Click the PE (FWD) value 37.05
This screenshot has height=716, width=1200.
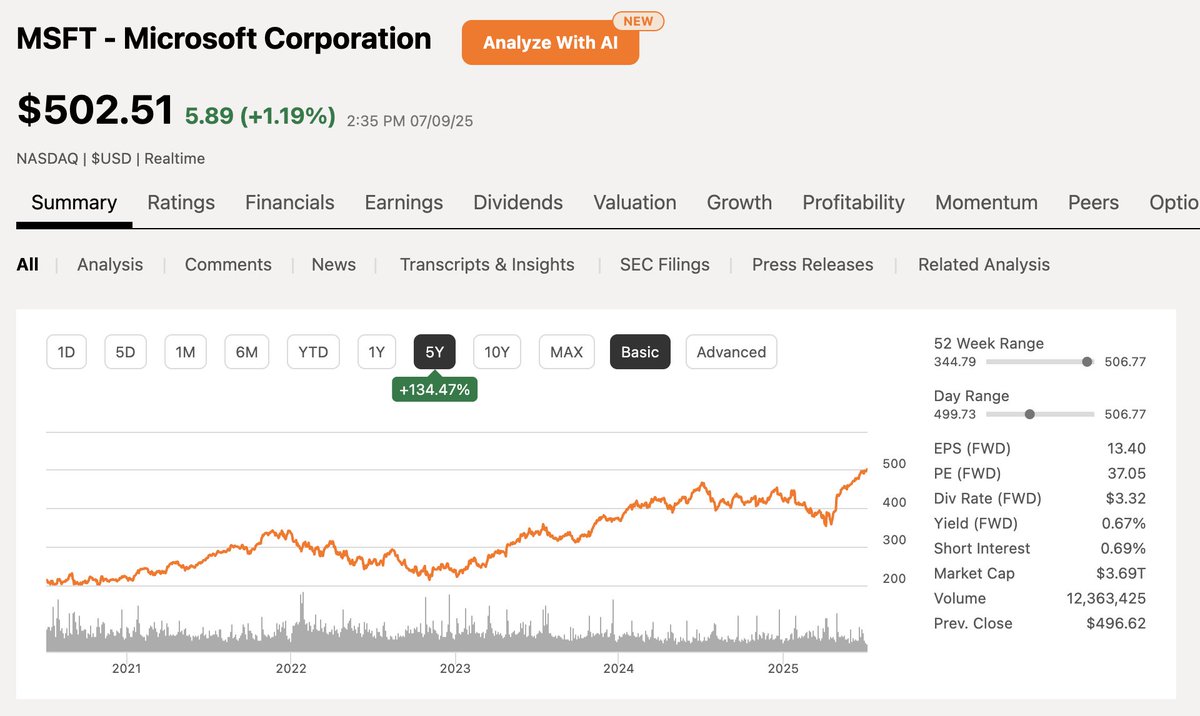1126,473
